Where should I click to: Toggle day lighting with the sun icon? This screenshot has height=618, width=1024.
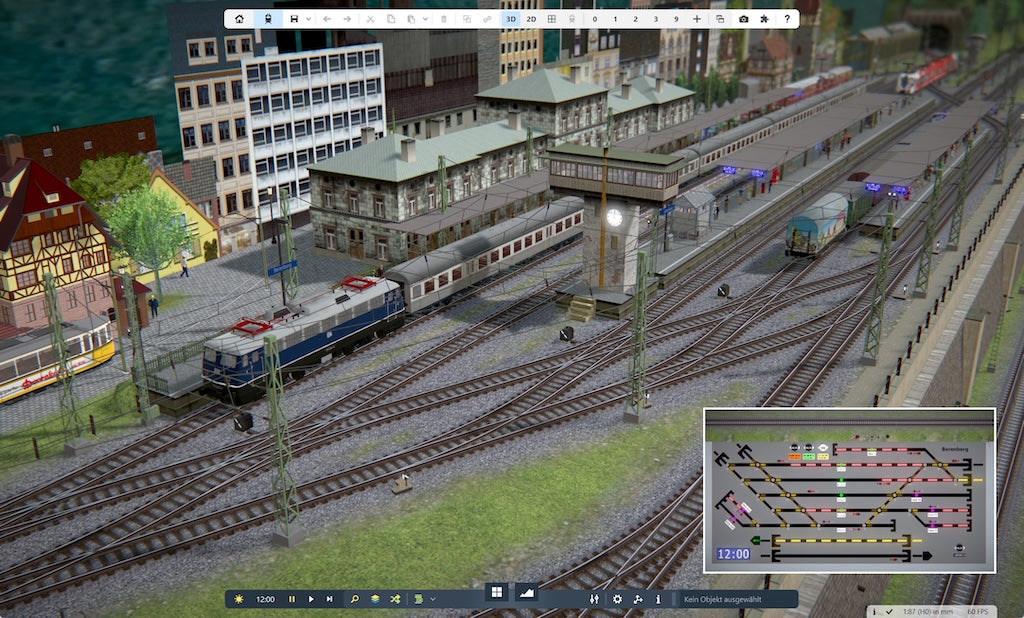[238, 599]
